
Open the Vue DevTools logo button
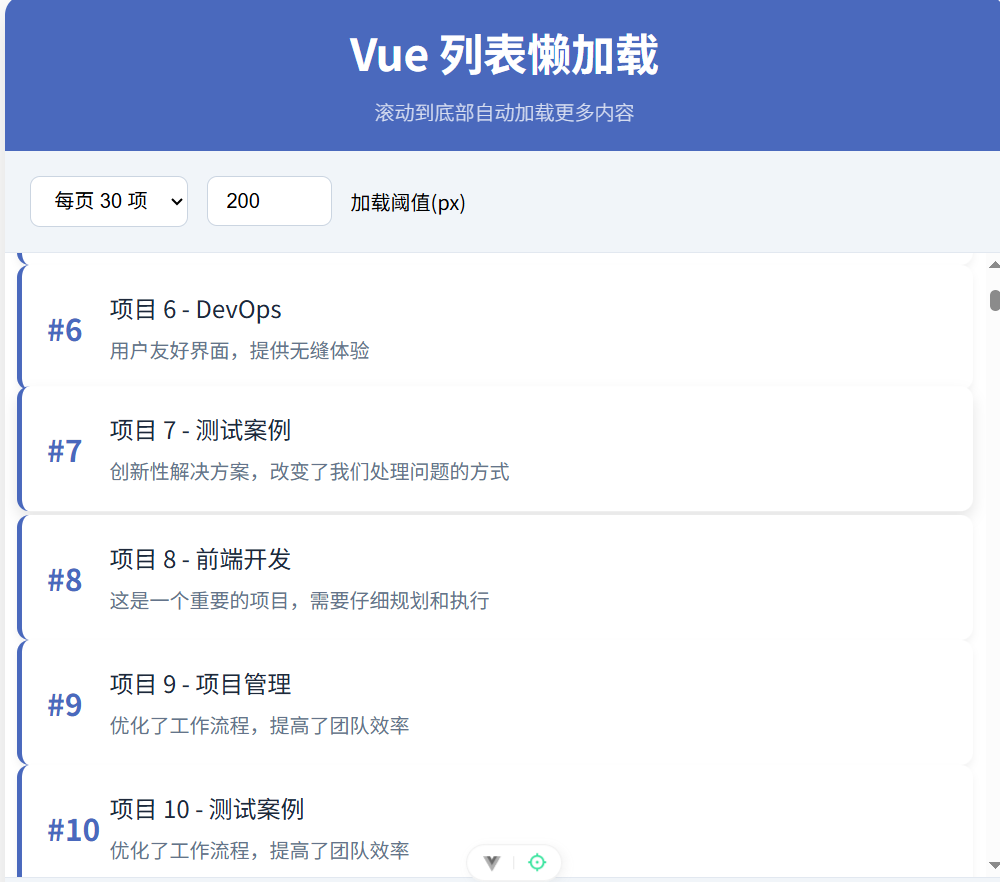pyautogui.click(x=491, y=862)
